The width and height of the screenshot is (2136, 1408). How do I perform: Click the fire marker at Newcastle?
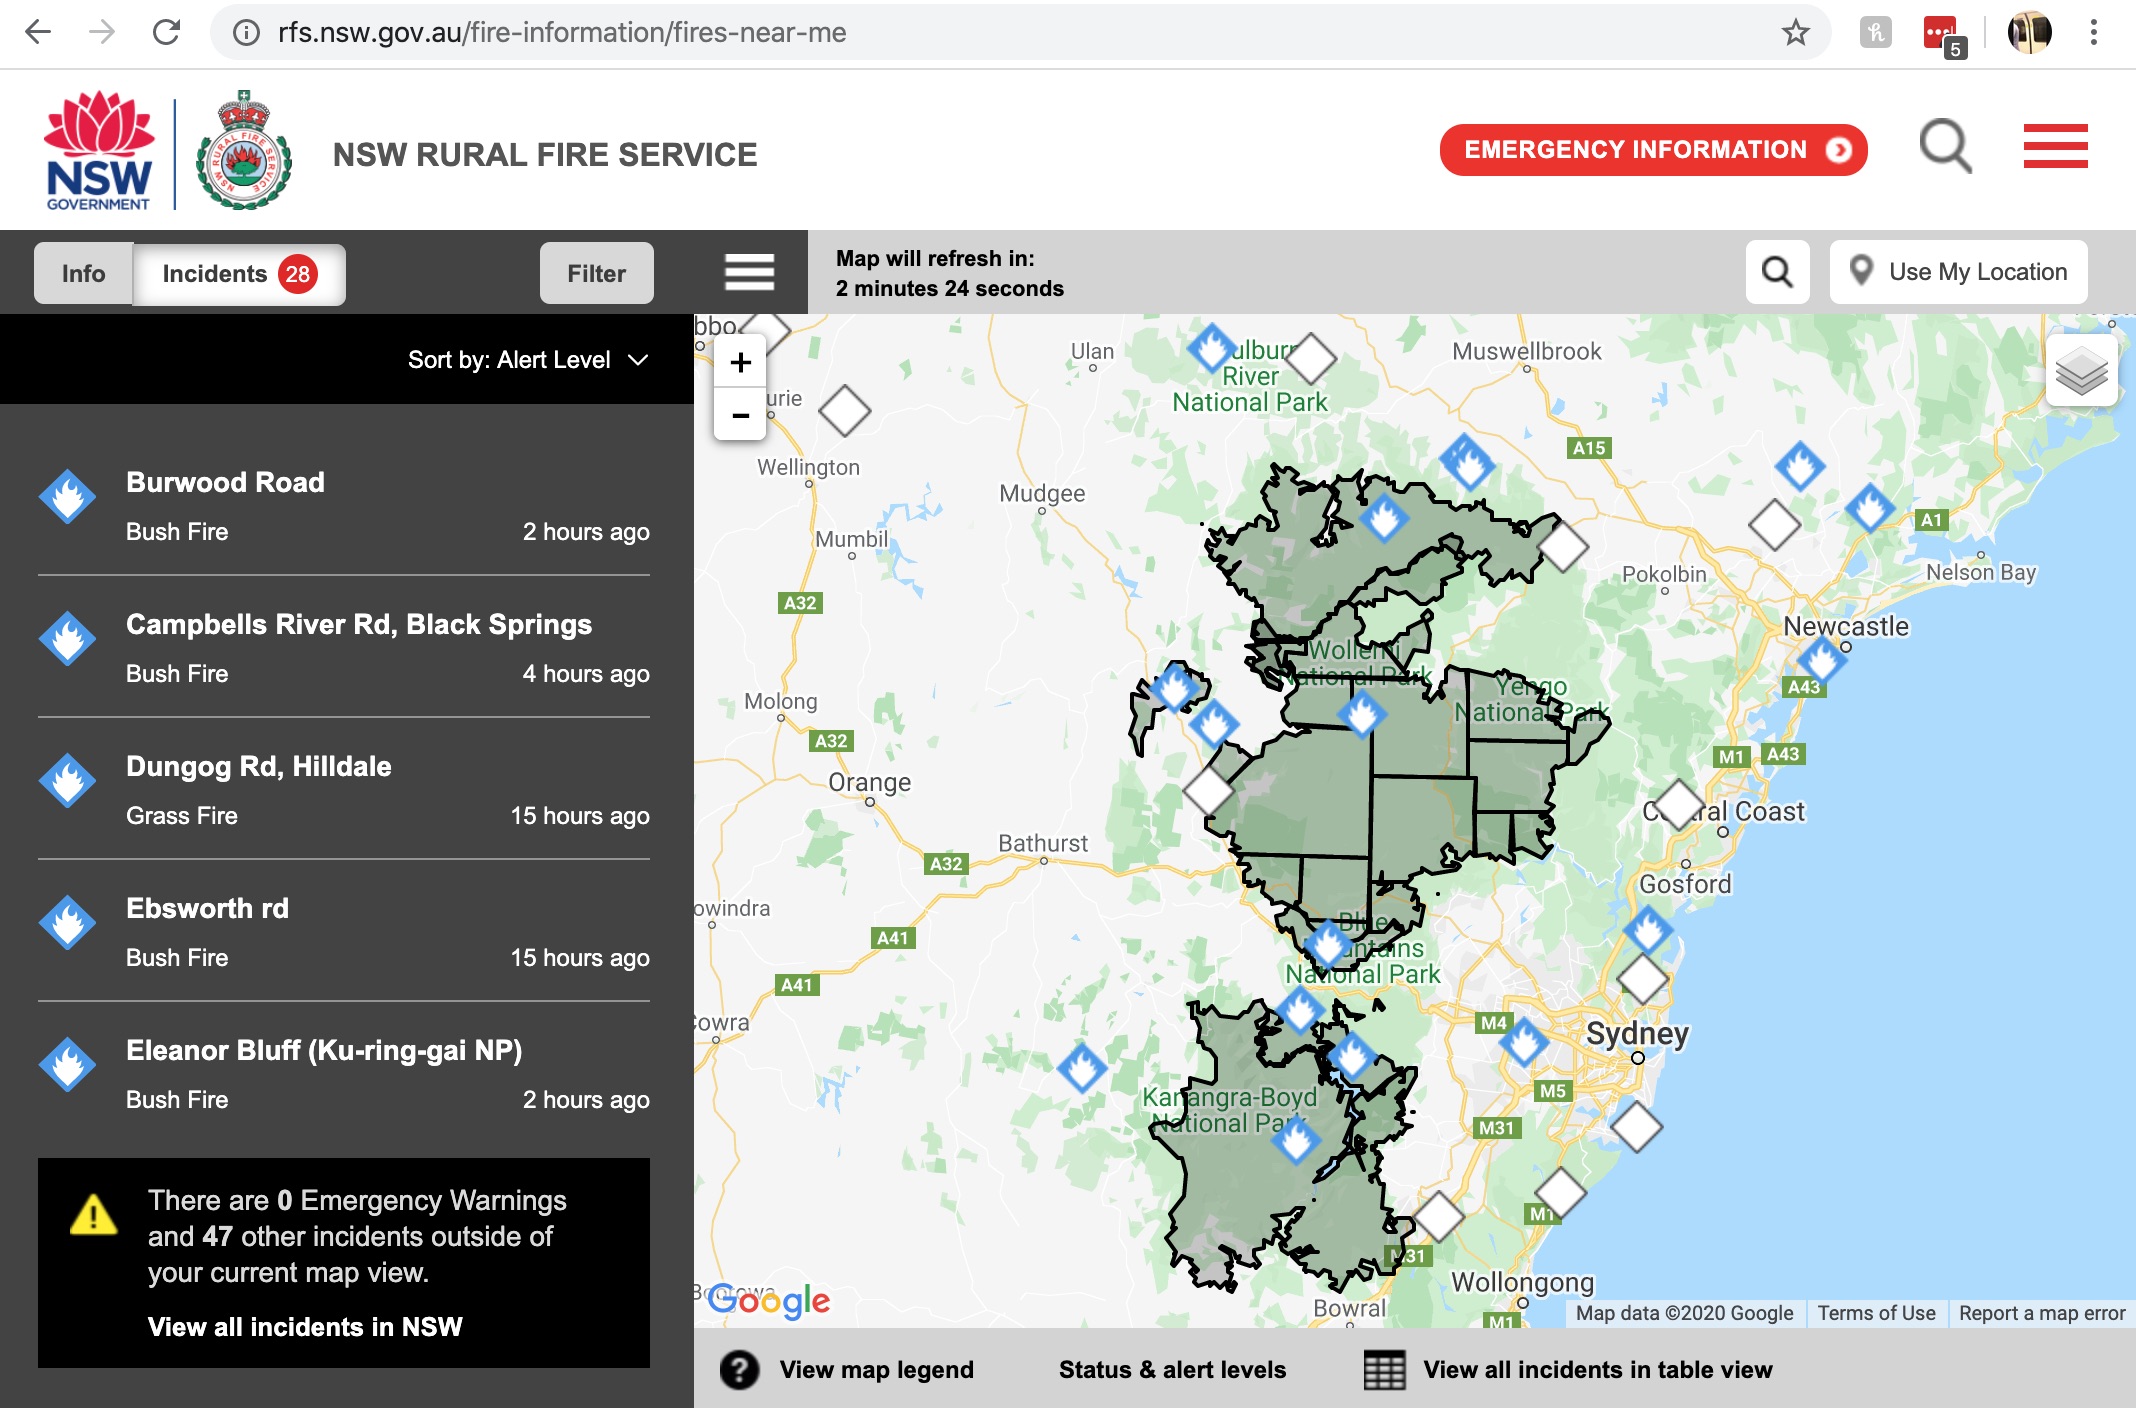click(1822, 659)
